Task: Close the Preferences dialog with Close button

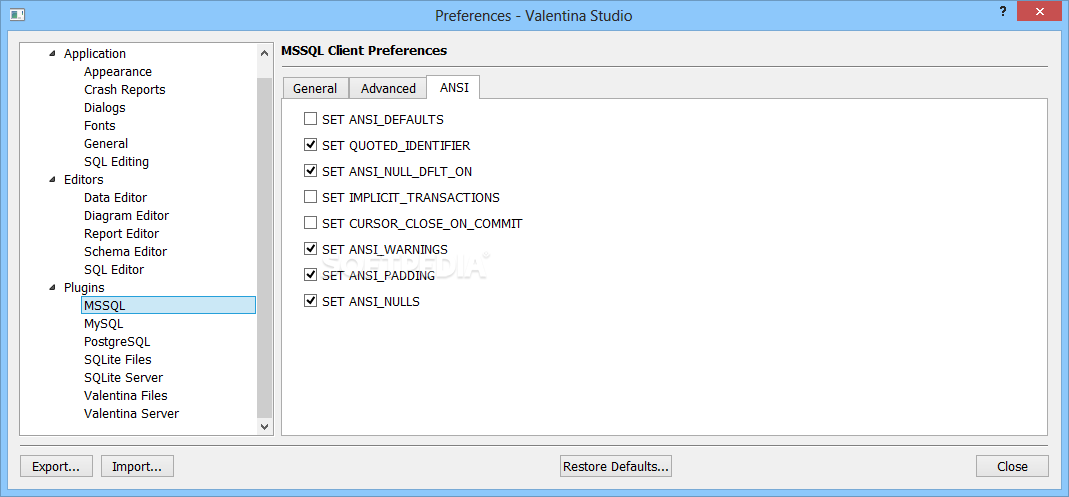Action: pyautogui.click(x=1012, y=466)
